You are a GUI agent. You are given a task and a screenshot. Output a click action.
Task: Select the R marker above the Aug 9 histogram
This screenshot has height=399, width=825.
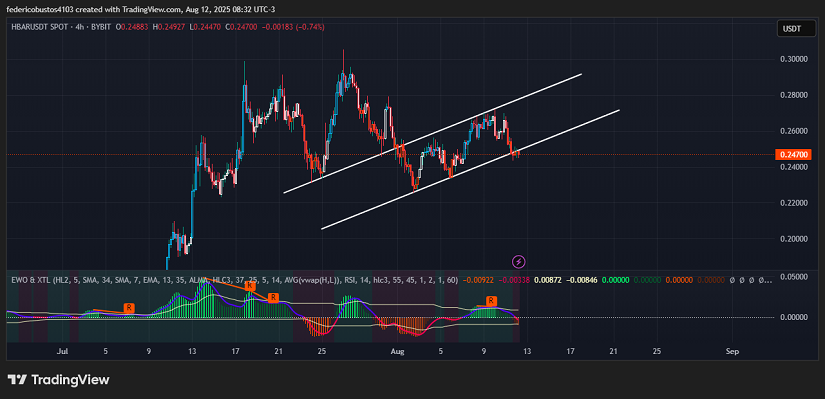(x=491, y=301)
